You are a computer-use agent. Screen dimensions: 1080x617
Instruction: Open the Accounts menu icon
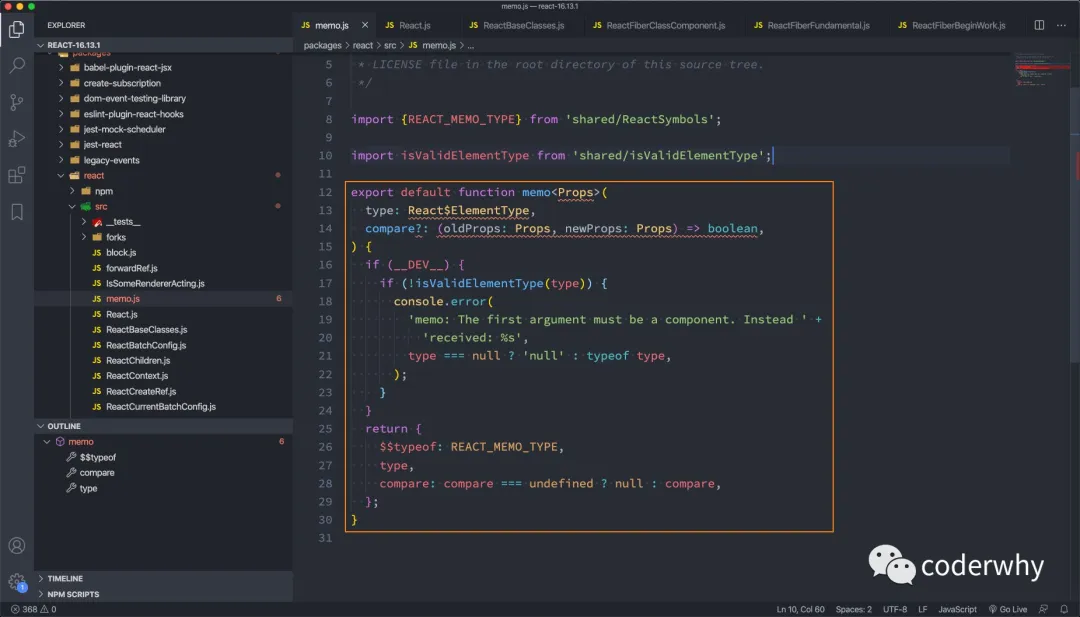point(17,545)
